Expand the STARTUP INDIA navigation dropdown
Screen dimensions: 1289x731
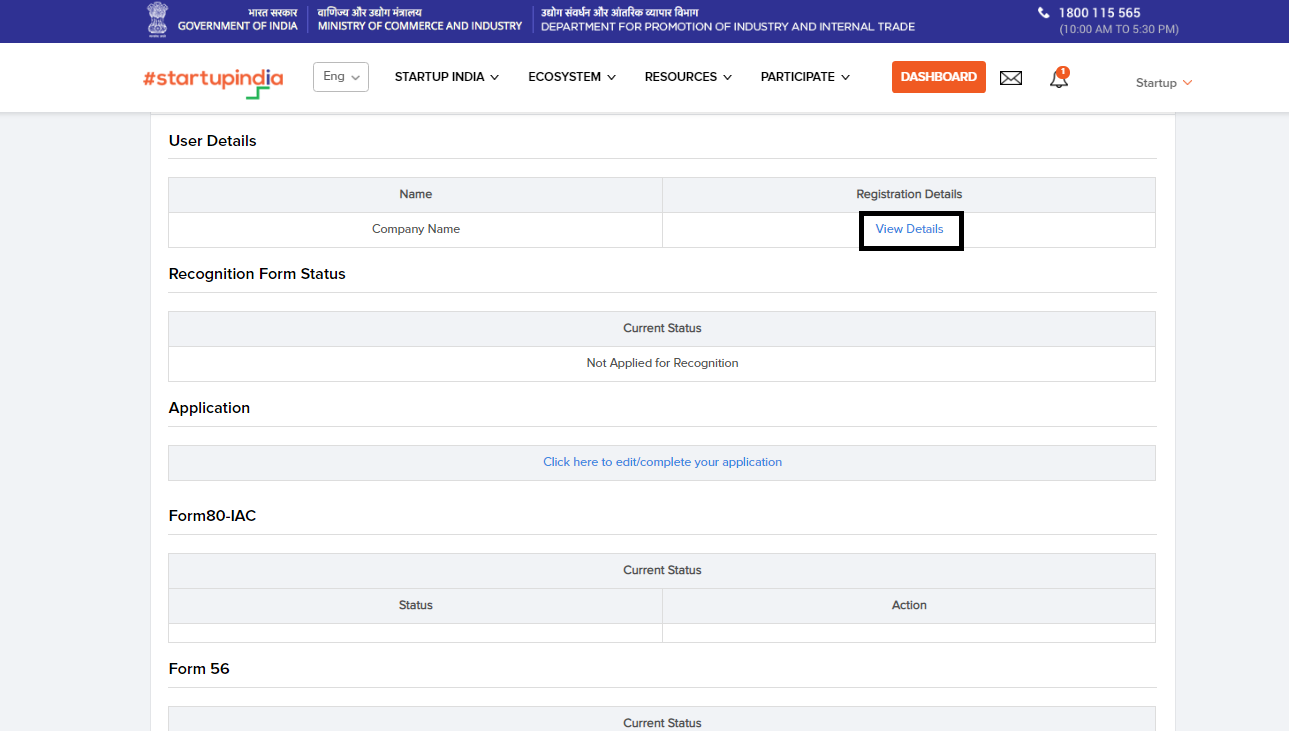[x=495, y=77]
